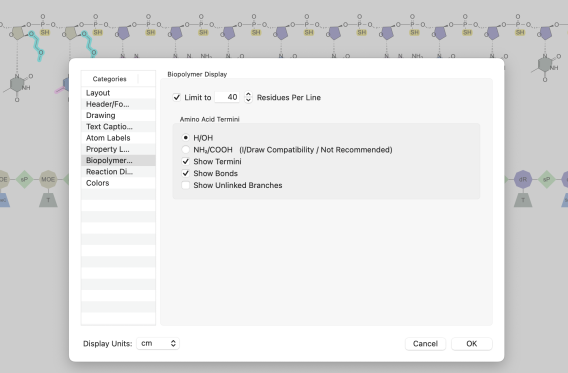The width and height of the screenshot is (568, 373).
Task: Click the residues per line number field
Action: click(227, 97)
